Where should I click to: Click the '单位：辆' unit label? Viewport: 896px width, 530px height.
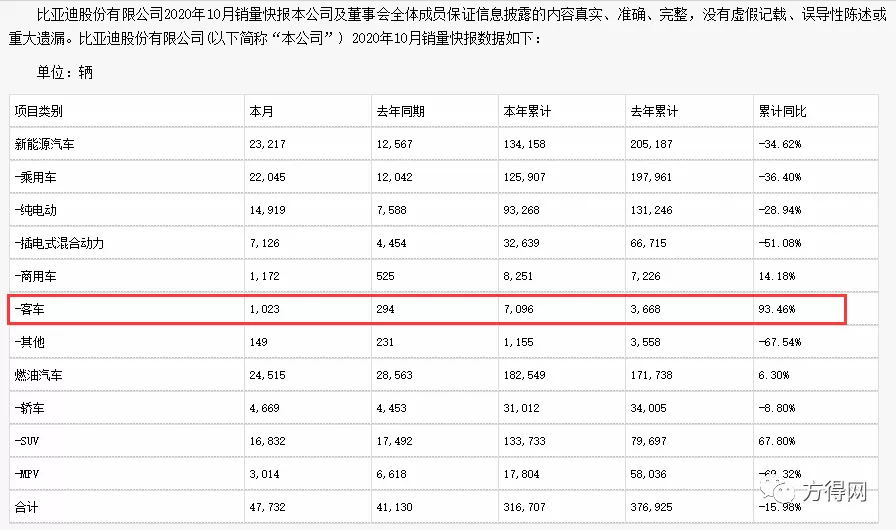(65, 73)
